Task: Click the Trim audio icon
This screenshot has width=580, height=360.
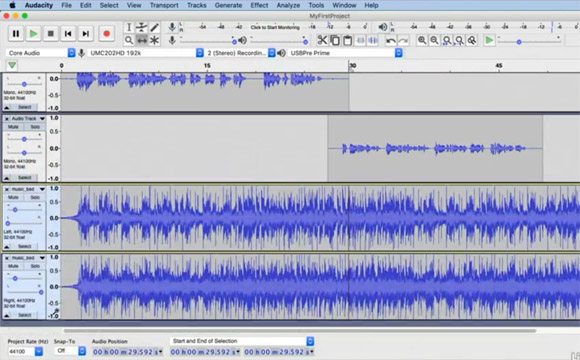Action: 360,40
